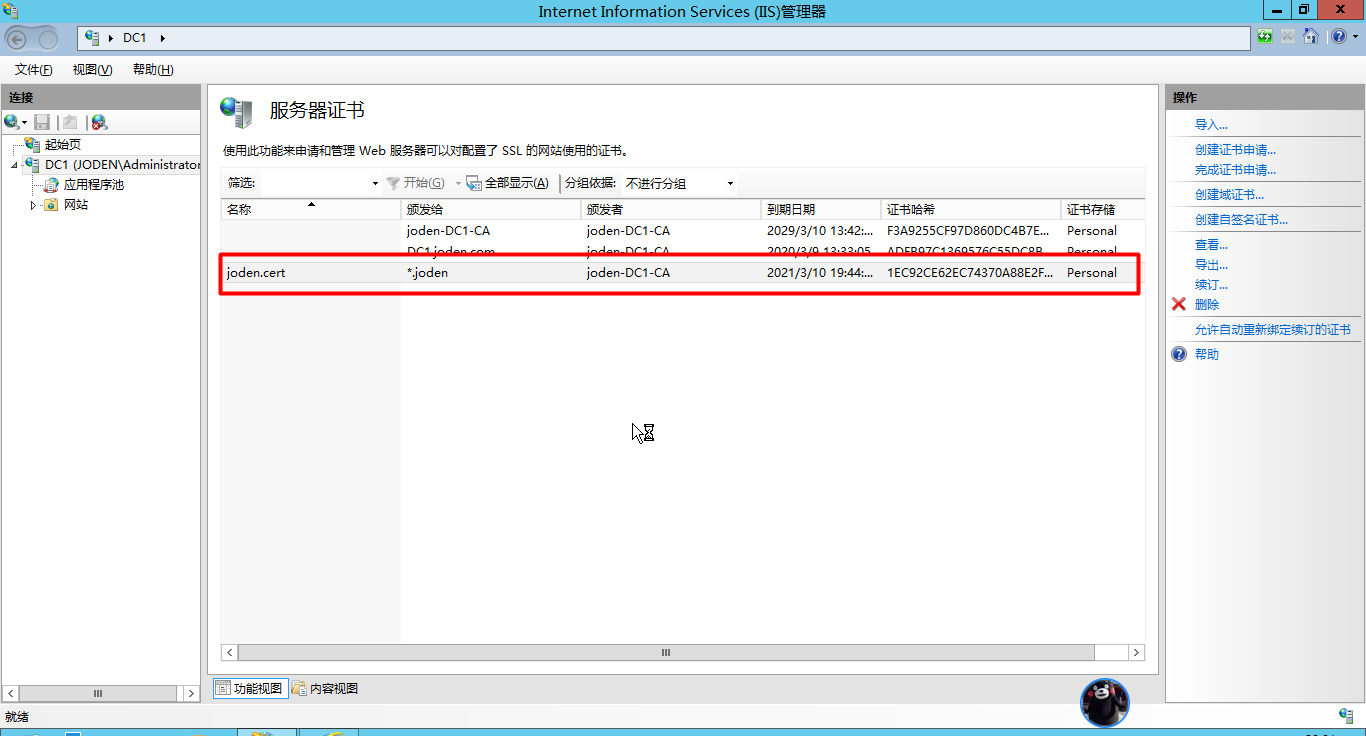The height and width of the screenshot is (736, 1366).
Task: Open the 视图 menu
Action: [92, 70]
